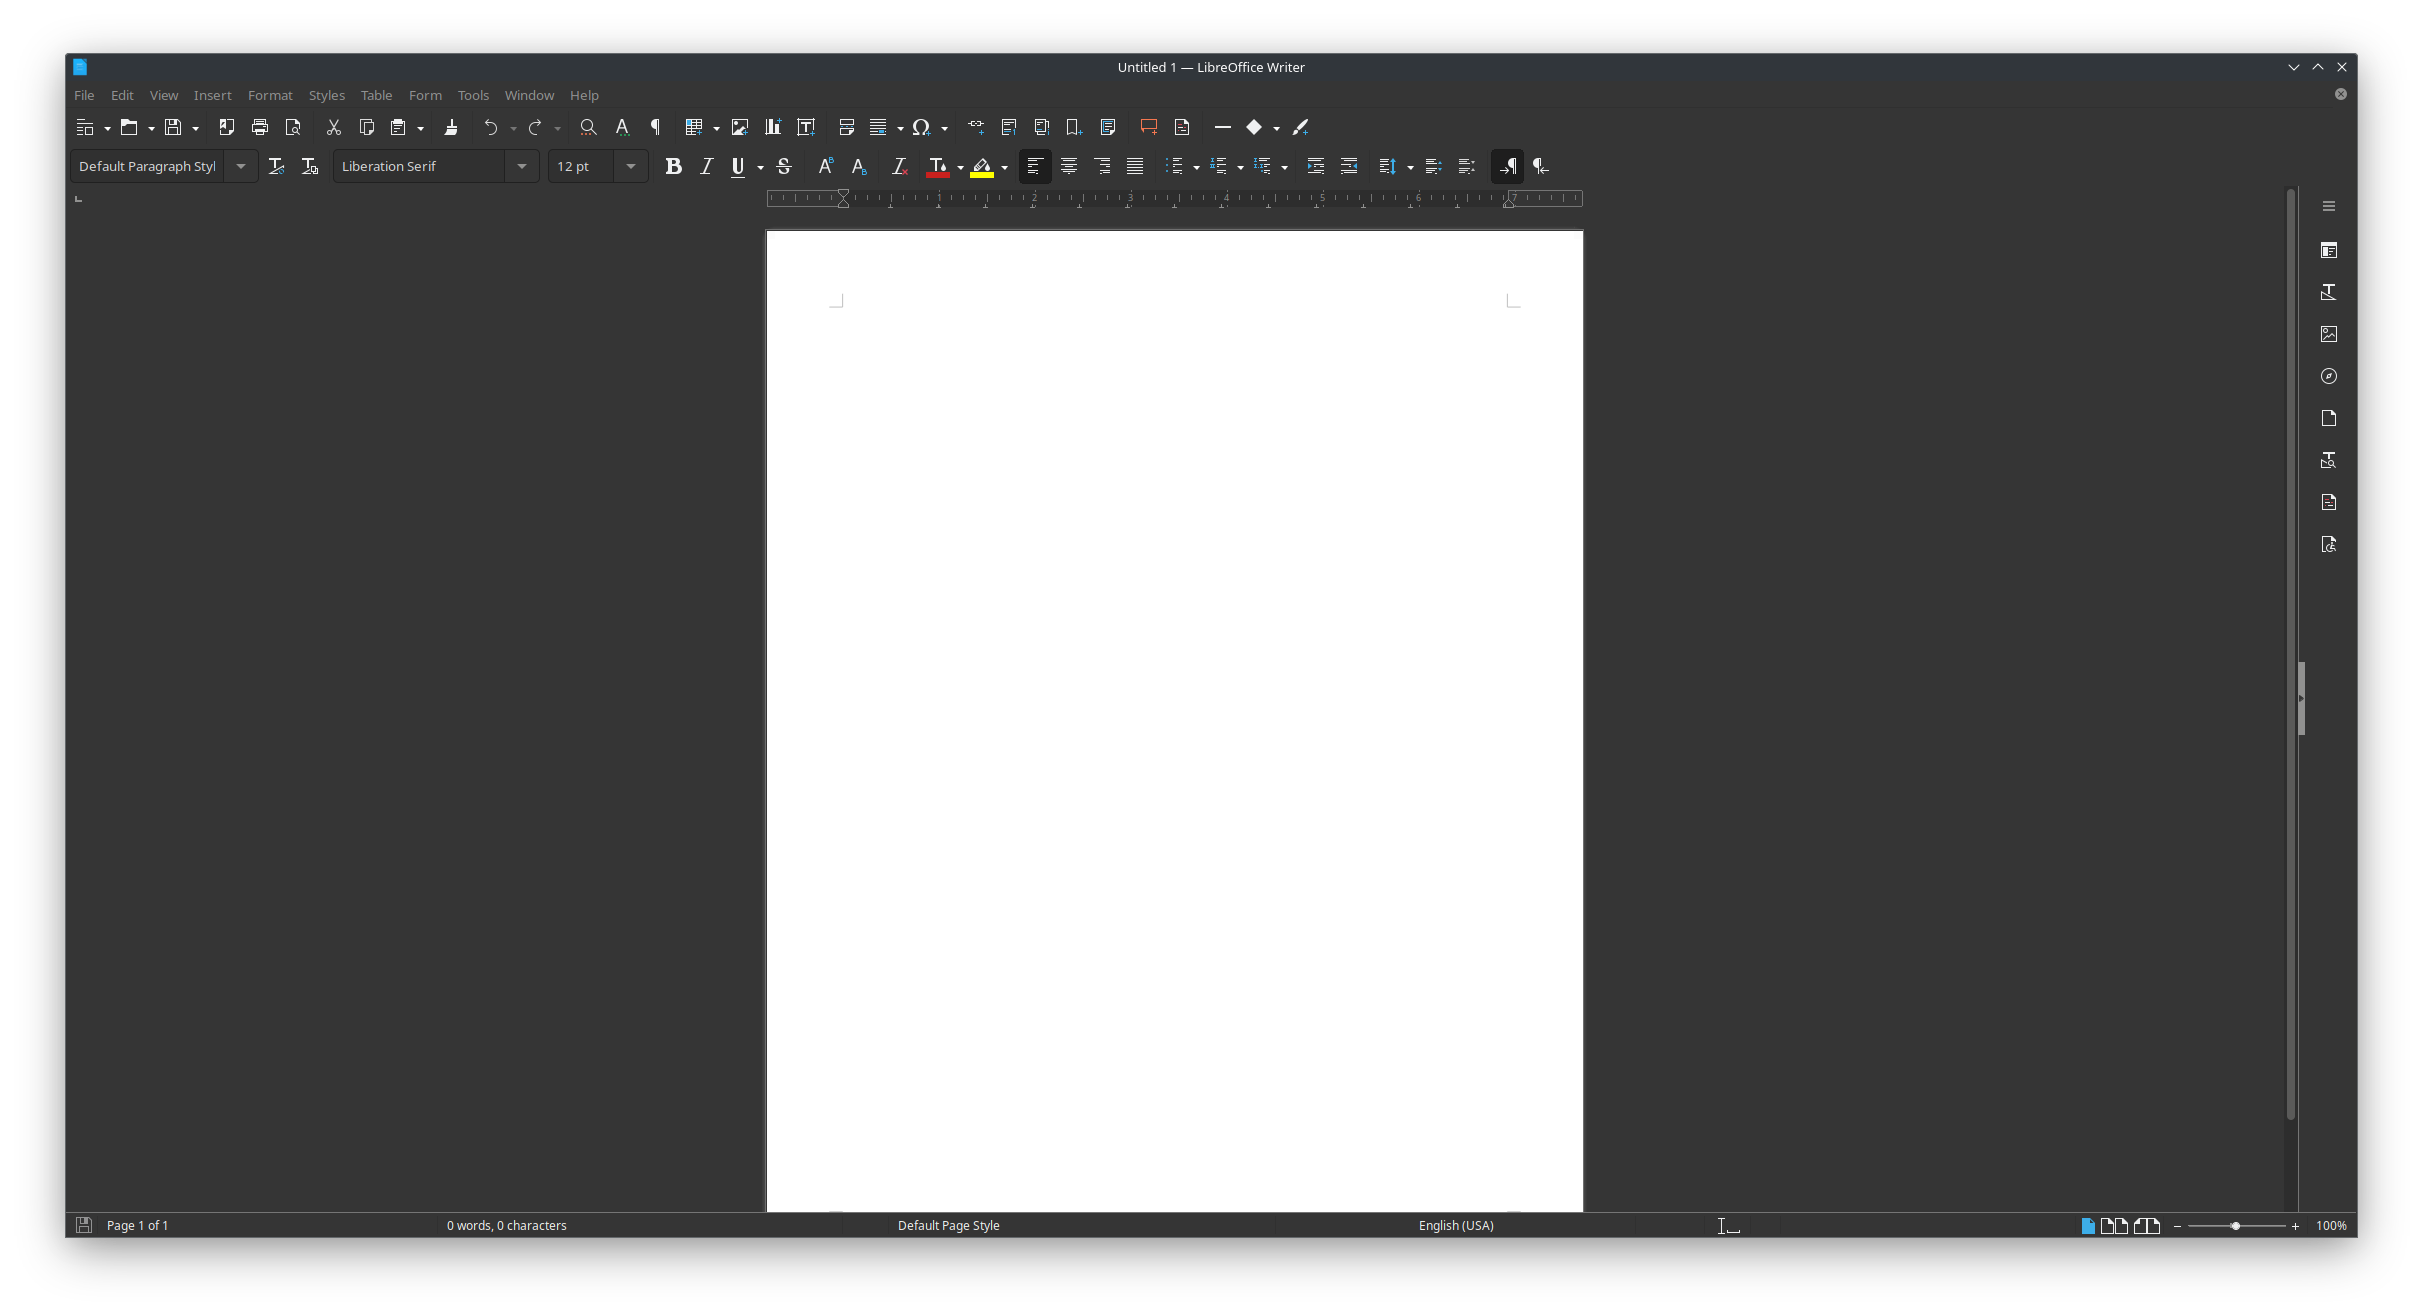2424x1316 pixels.
Task: Open the Find & Replace magnifier icon
Action: [x=588, y=127]
